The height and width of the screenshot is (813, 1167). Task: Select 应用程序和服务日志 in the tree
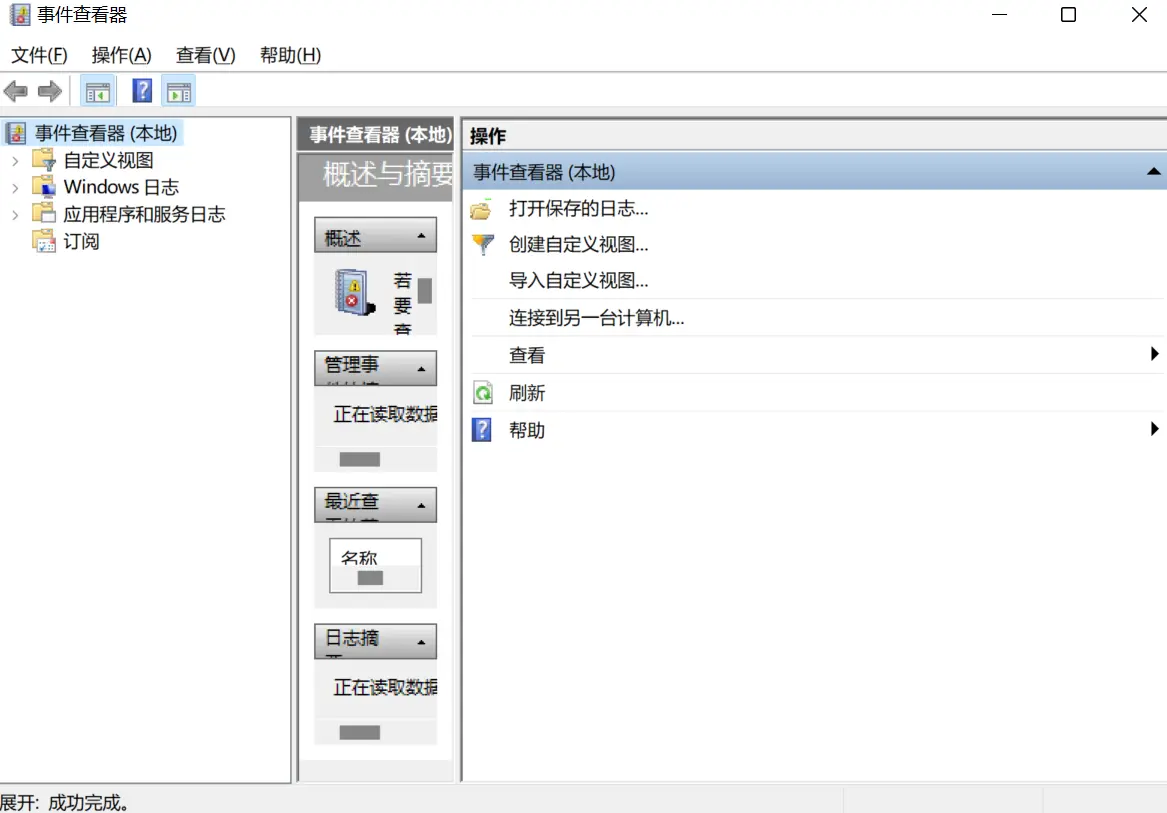click(144, 214)
